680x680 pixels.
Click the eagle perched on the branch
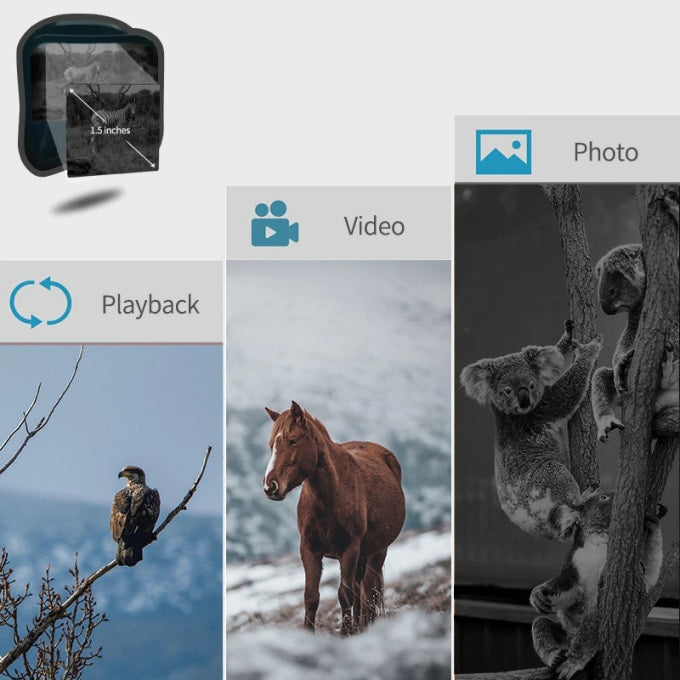[134, 512]
